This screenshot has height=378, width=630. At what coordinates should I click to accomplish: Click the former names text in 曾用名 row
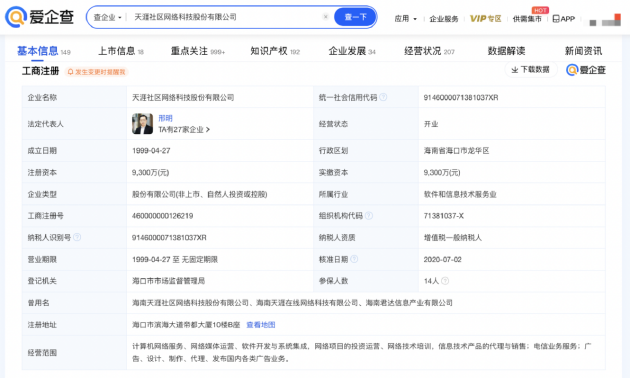pos(292,302)
